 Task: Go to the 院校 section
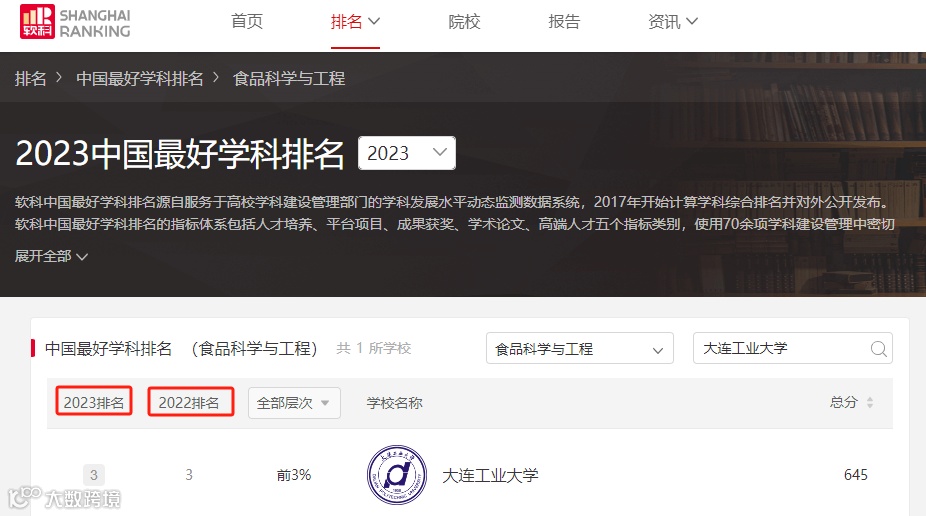(464, 22)
